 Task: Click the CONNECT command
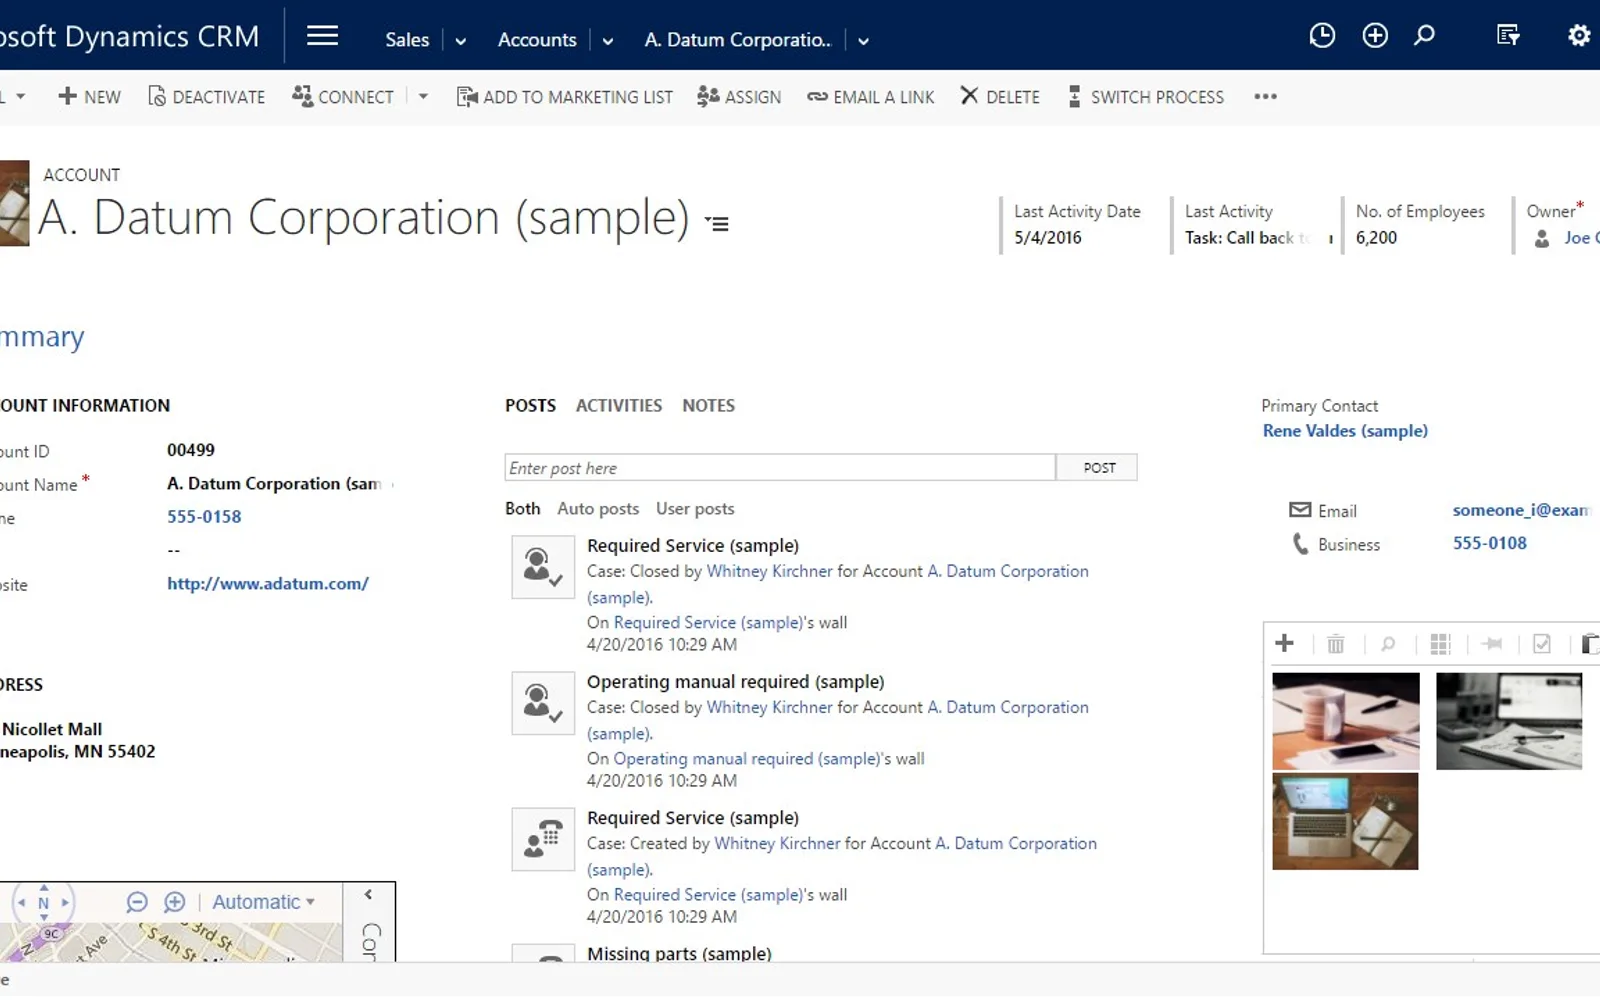point(343,97)
